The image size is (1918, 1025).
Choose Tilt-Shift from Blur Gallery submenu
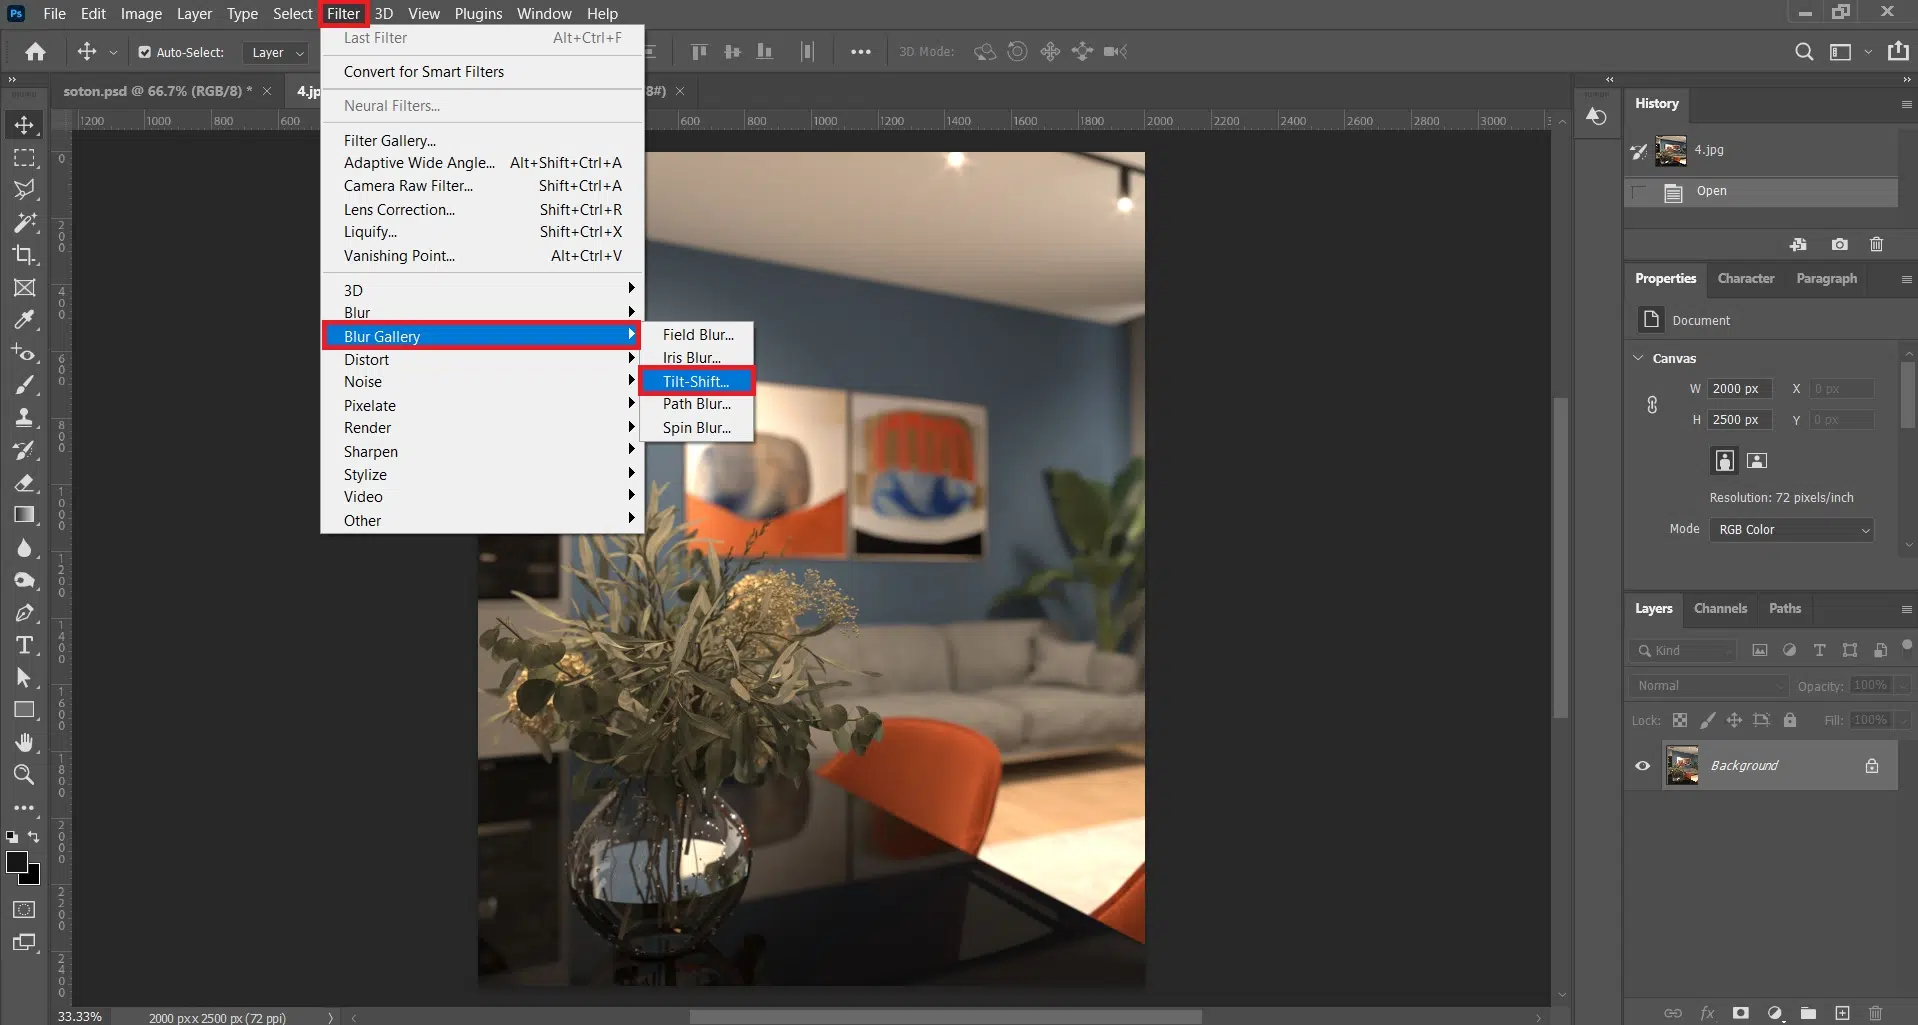click(x=696, y=381)
